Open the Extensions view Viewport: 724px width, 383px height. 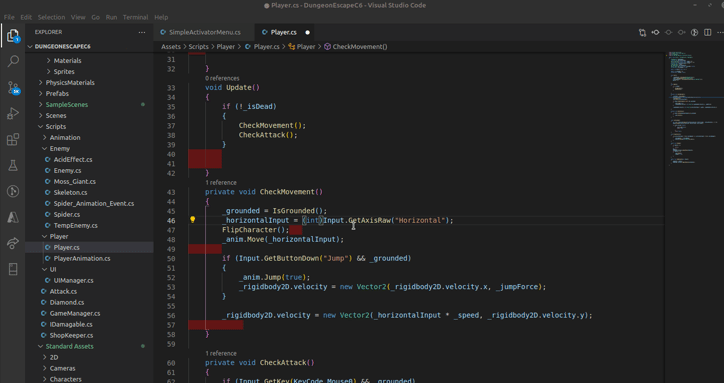click(13, 140)
